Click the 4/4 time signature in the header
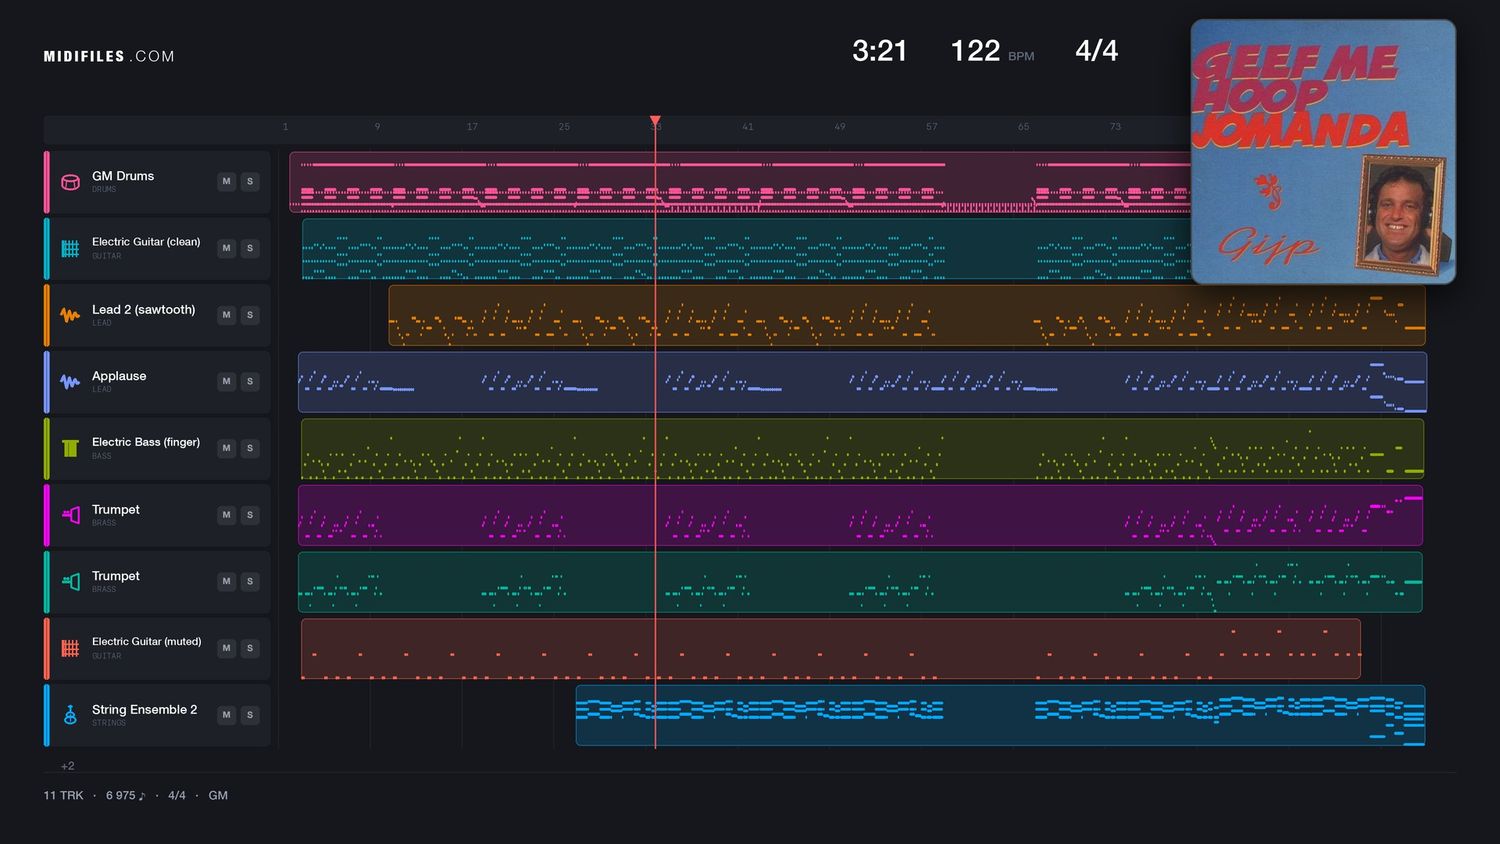1500x844 pixels. click(x=1097, y=51)
